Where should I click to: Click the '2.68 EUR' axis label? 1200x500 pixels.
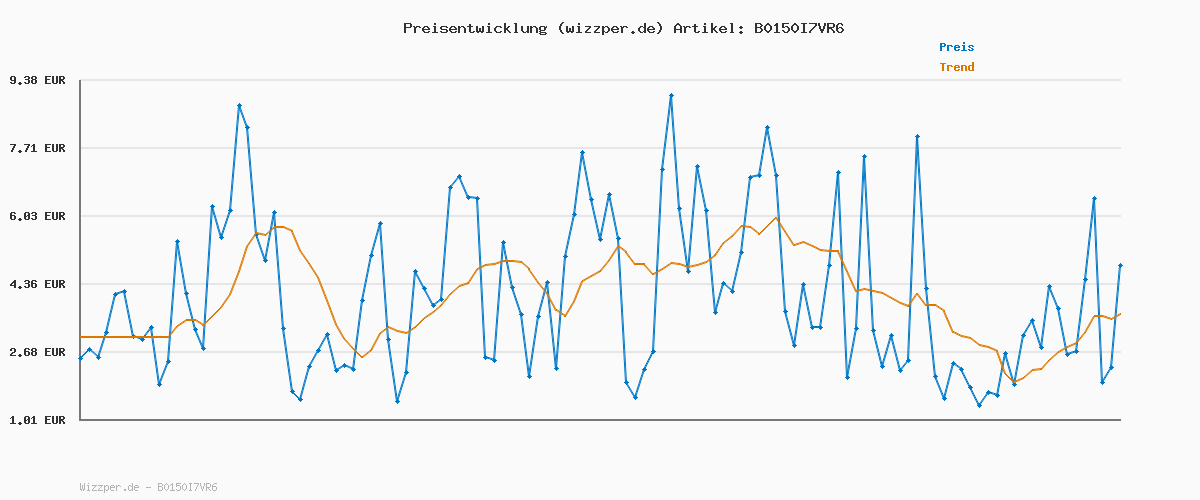(37, 352)
